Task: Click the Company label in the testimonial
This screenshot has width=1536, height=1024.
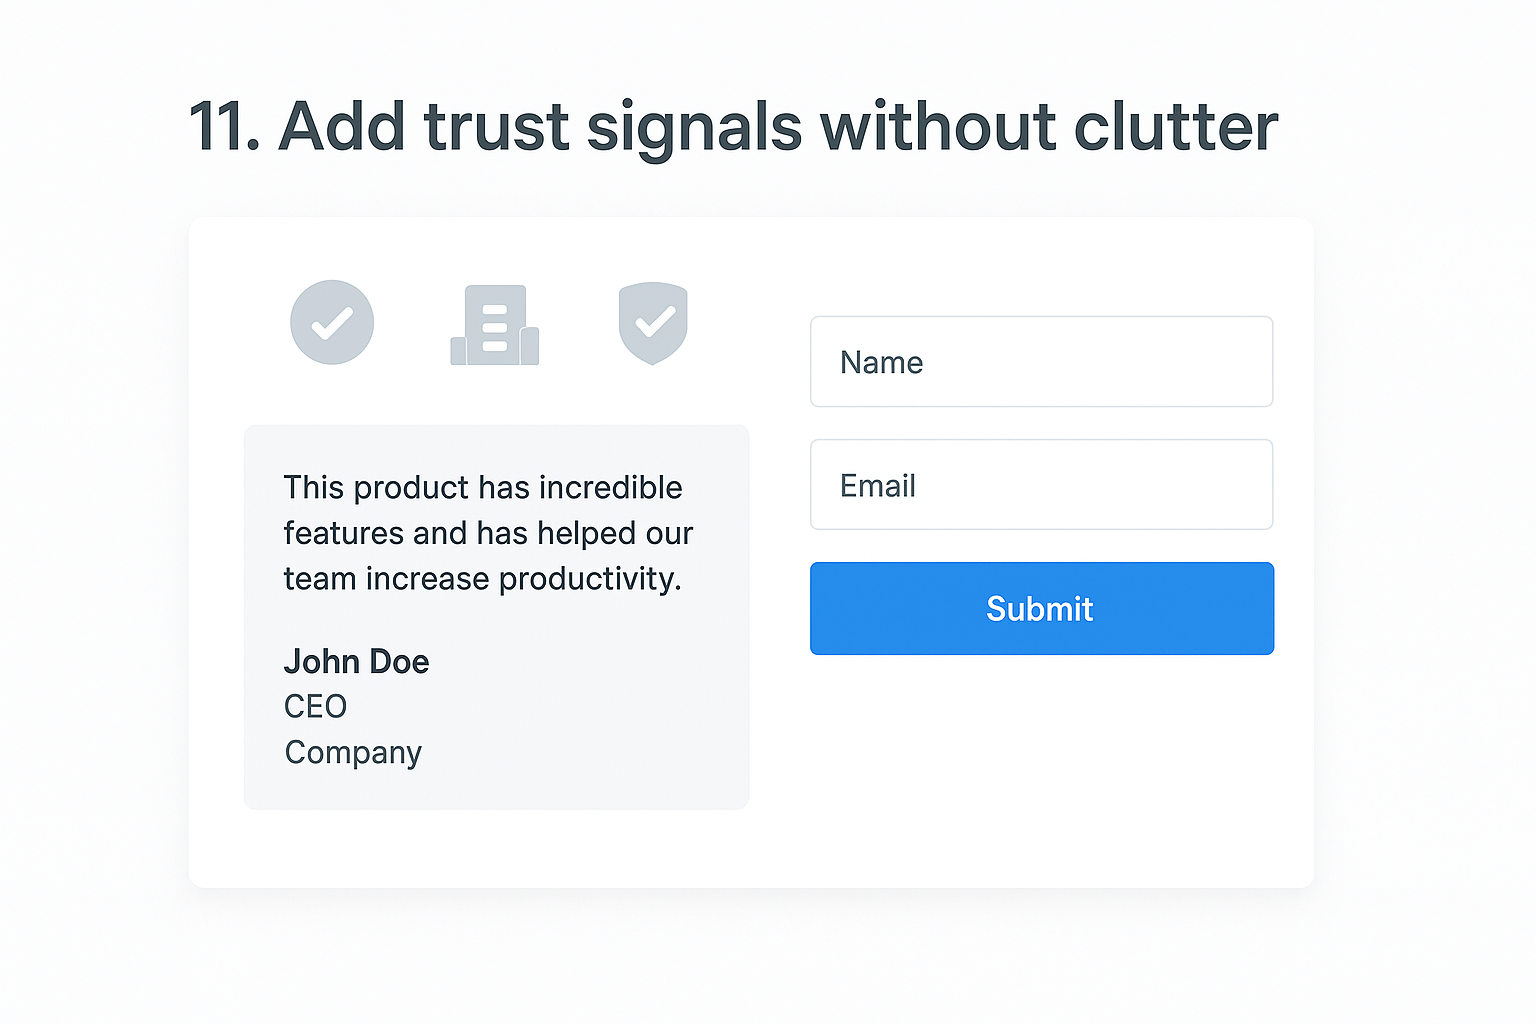Action: point(352,752)
